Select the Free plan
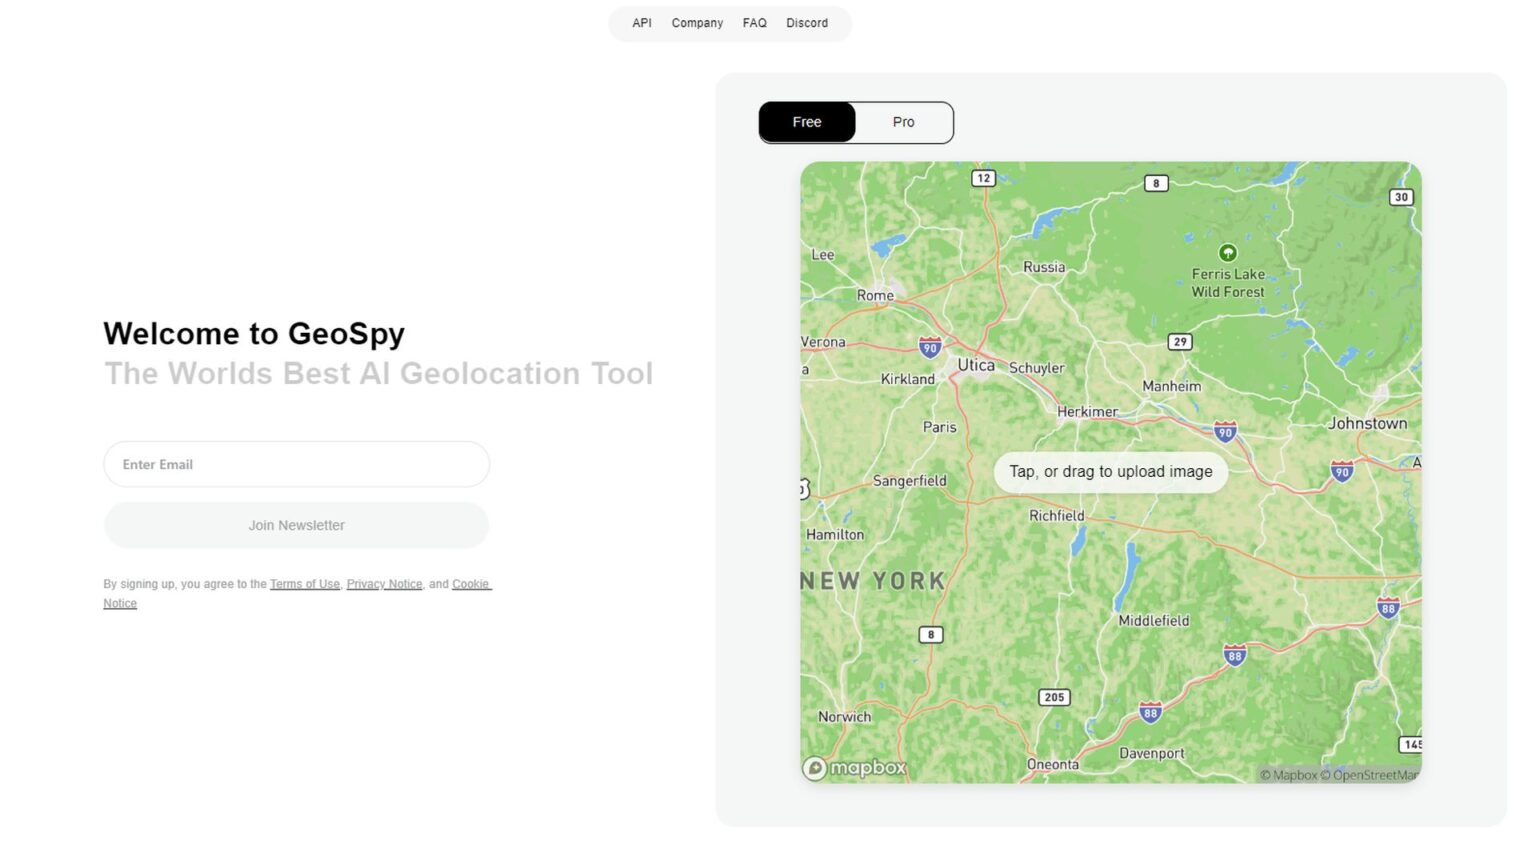 pyautogui.click(x=806, y=122)
